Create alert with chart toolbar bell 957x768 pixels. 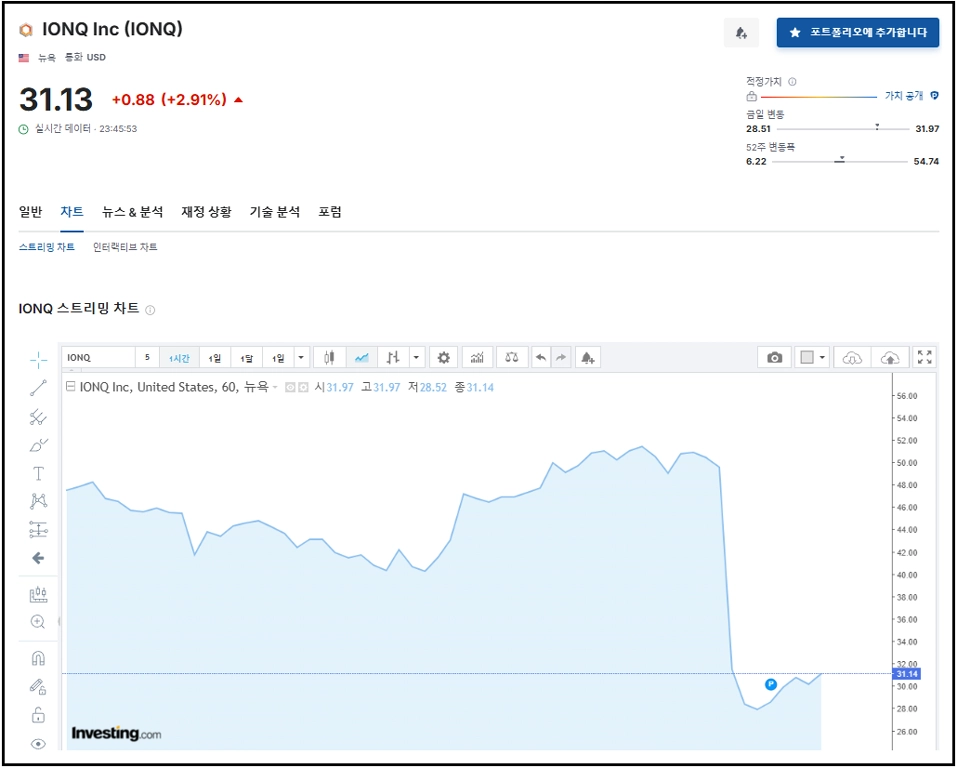588,358
